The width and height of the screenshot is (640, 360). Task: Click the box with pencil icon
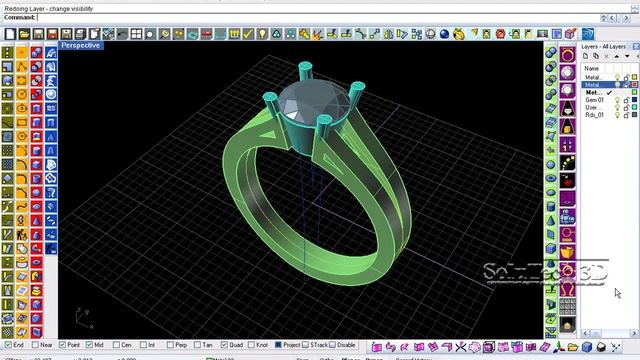pos(570,34)
